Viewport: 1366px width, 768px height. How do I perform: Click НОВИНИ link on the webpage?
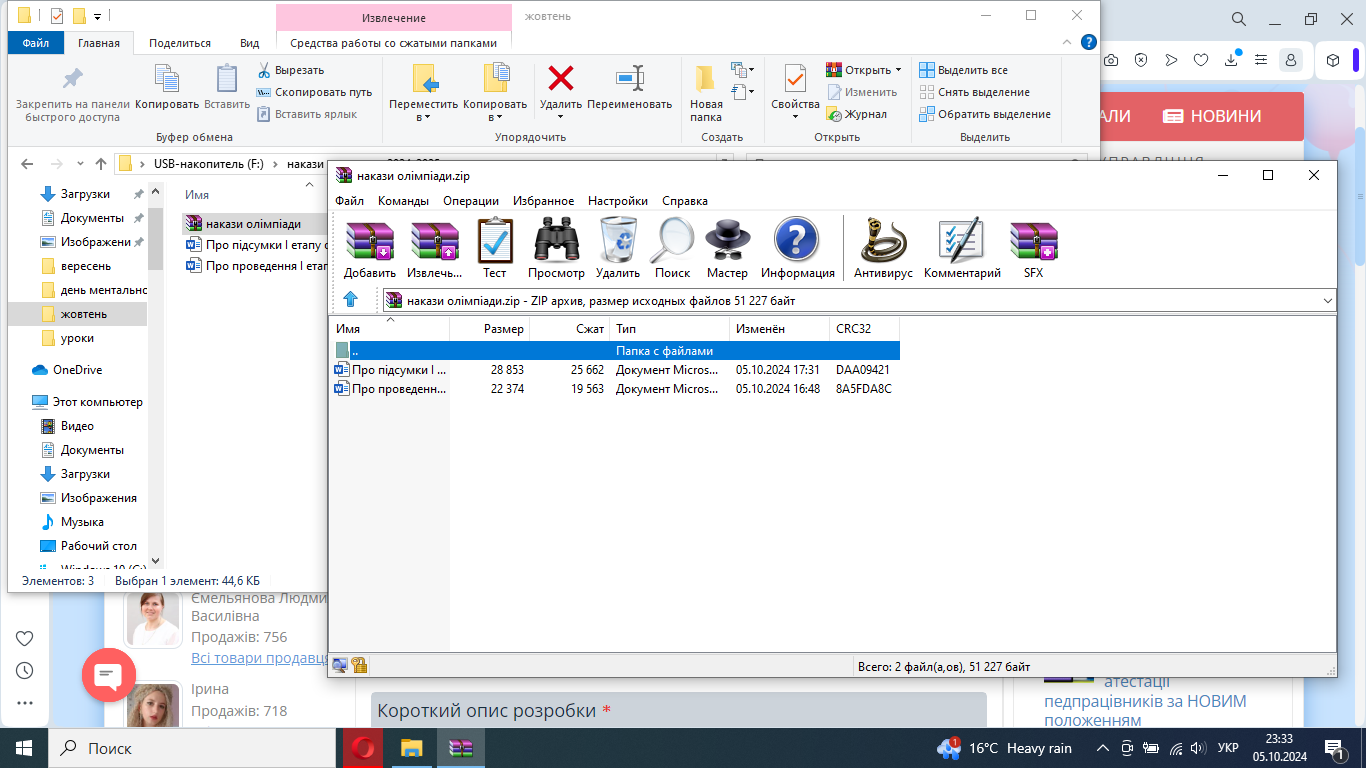pyautogui.click(x=1211, y=116)
